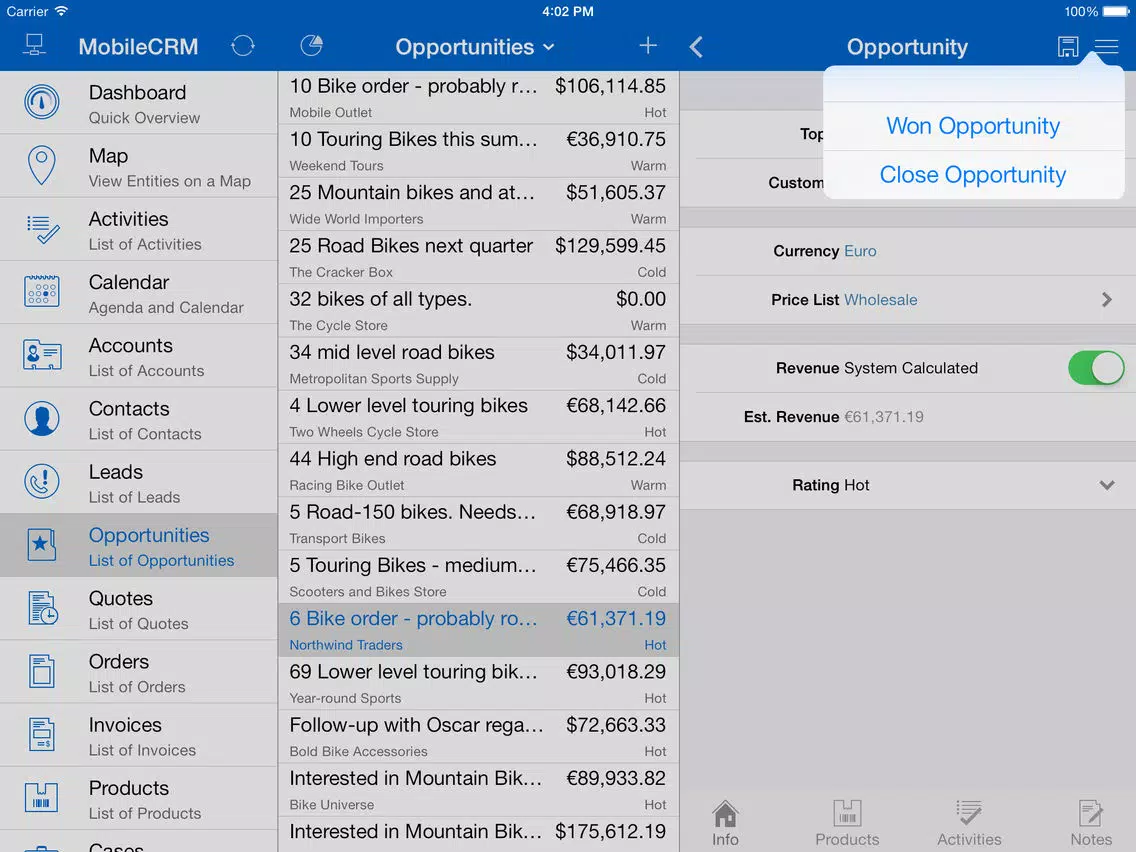Select Interested in Mountain Bik… $175,612.19 row

(478, 835)
